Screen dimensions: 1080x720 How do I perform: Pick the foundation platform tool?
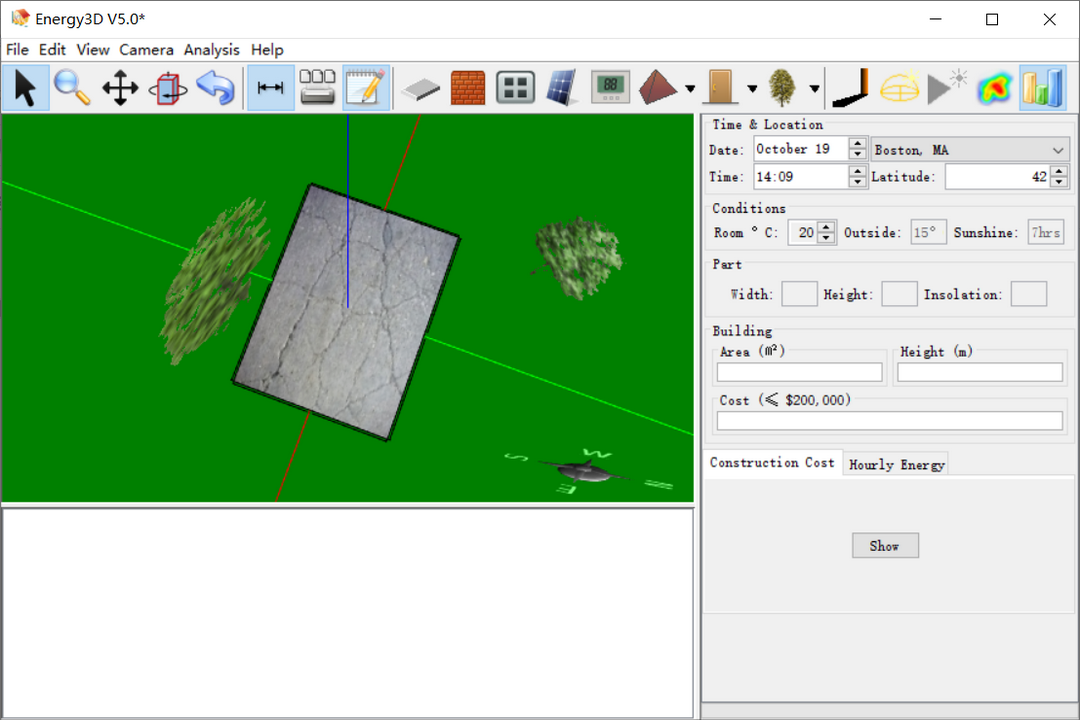click(421, 88)
